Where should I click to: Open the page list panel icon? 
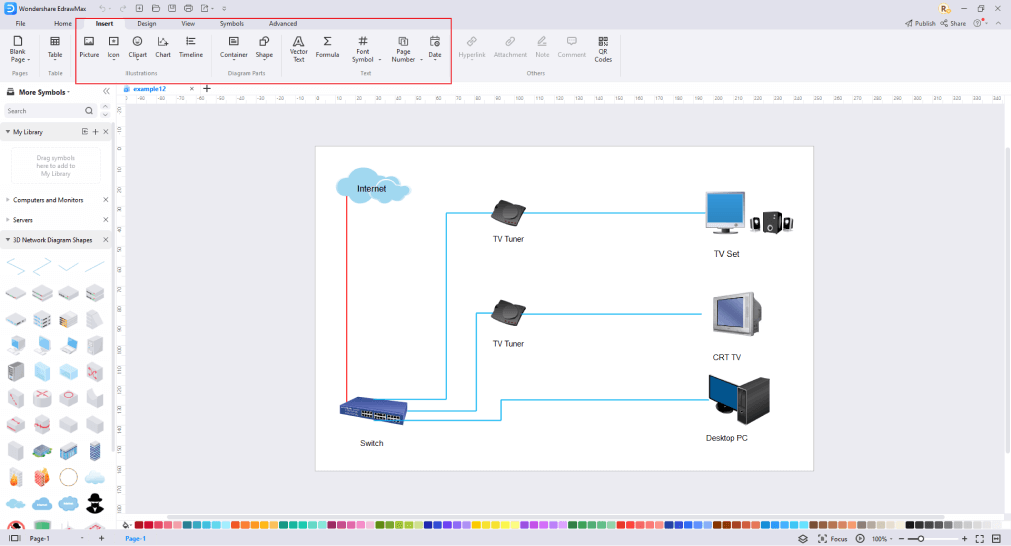14,538
